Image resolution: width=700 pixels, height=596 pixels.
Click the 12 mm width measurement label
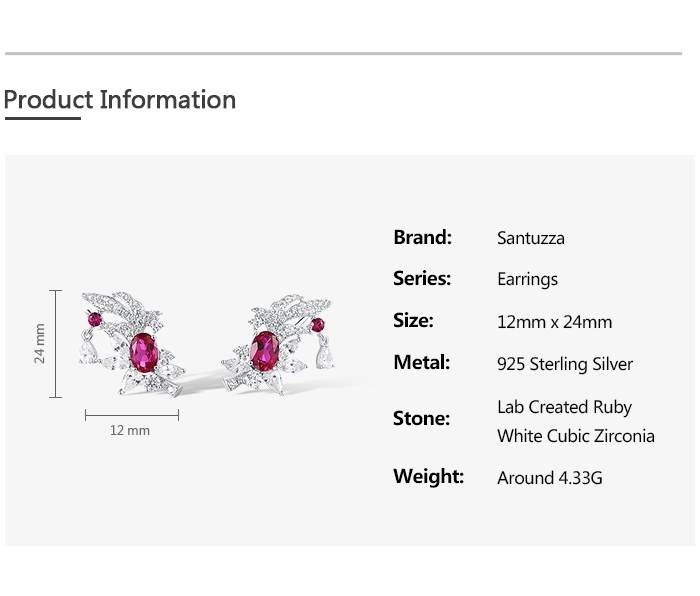coord(130,430)
